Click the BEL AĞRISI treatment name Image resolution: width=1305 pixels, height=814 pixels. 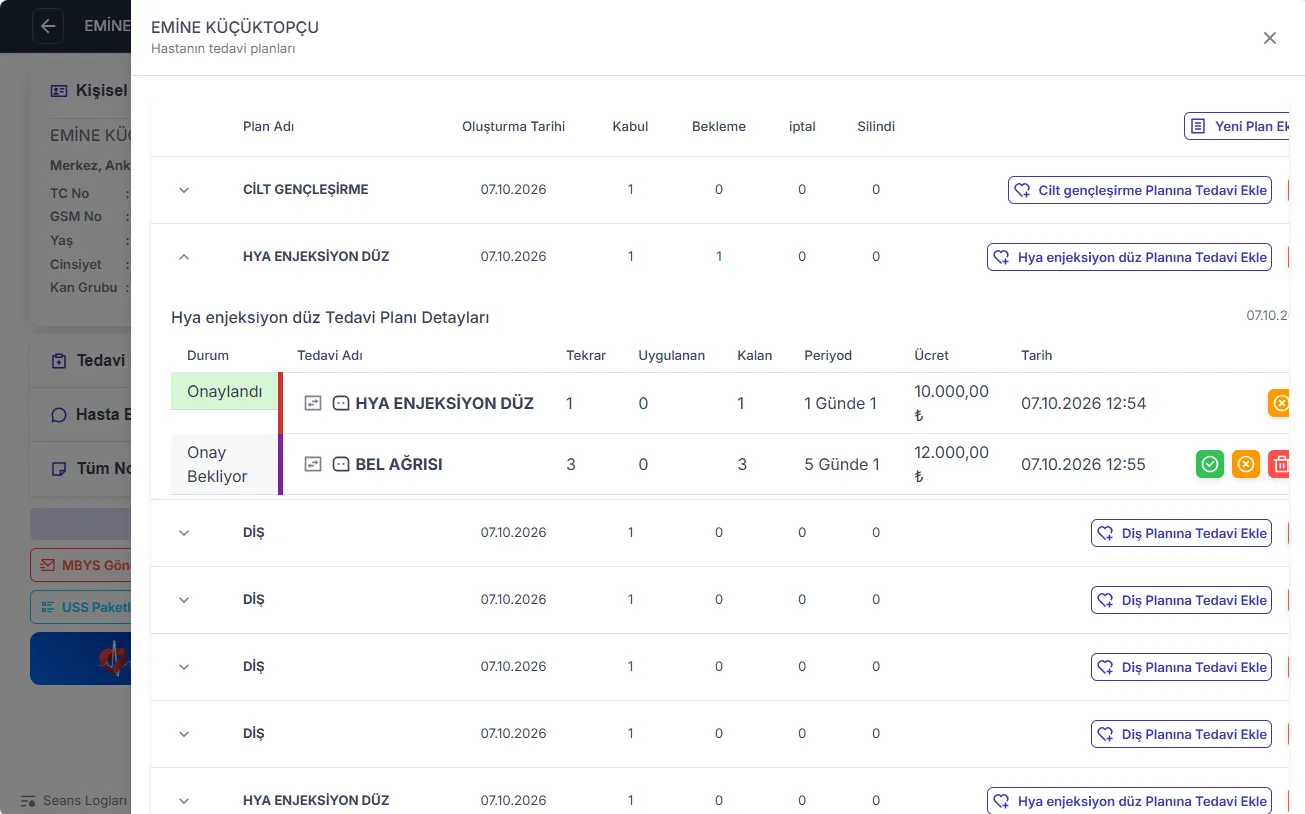click(x=399, y=464)
